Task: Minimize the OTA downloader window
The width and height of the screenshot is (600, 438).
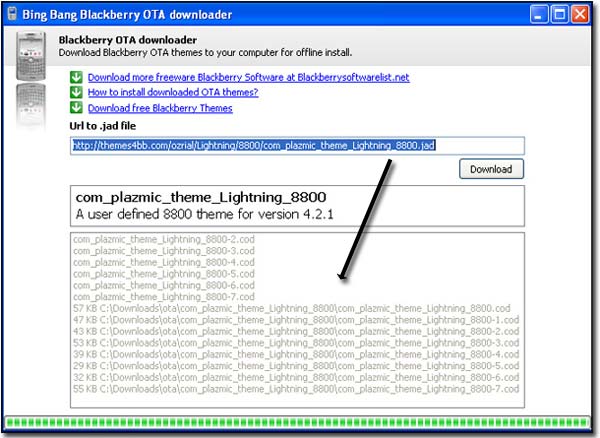Action: tap(539, 14)
